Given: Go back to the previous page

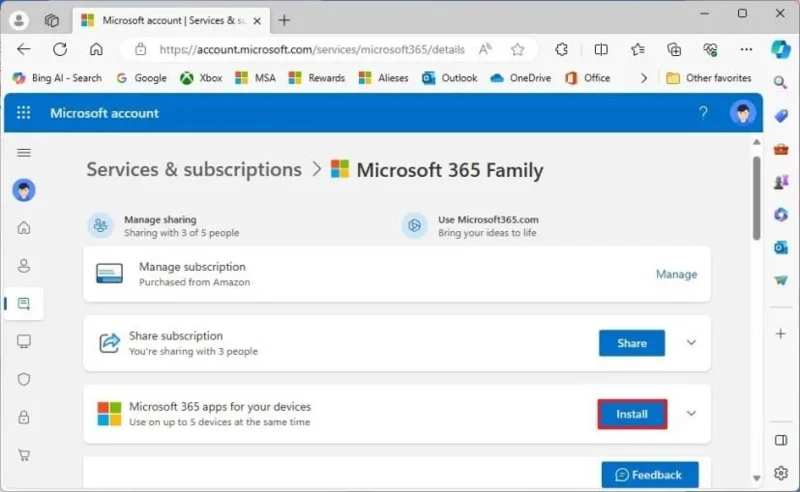Looking at the screenshot, I should tap(23, 49).
